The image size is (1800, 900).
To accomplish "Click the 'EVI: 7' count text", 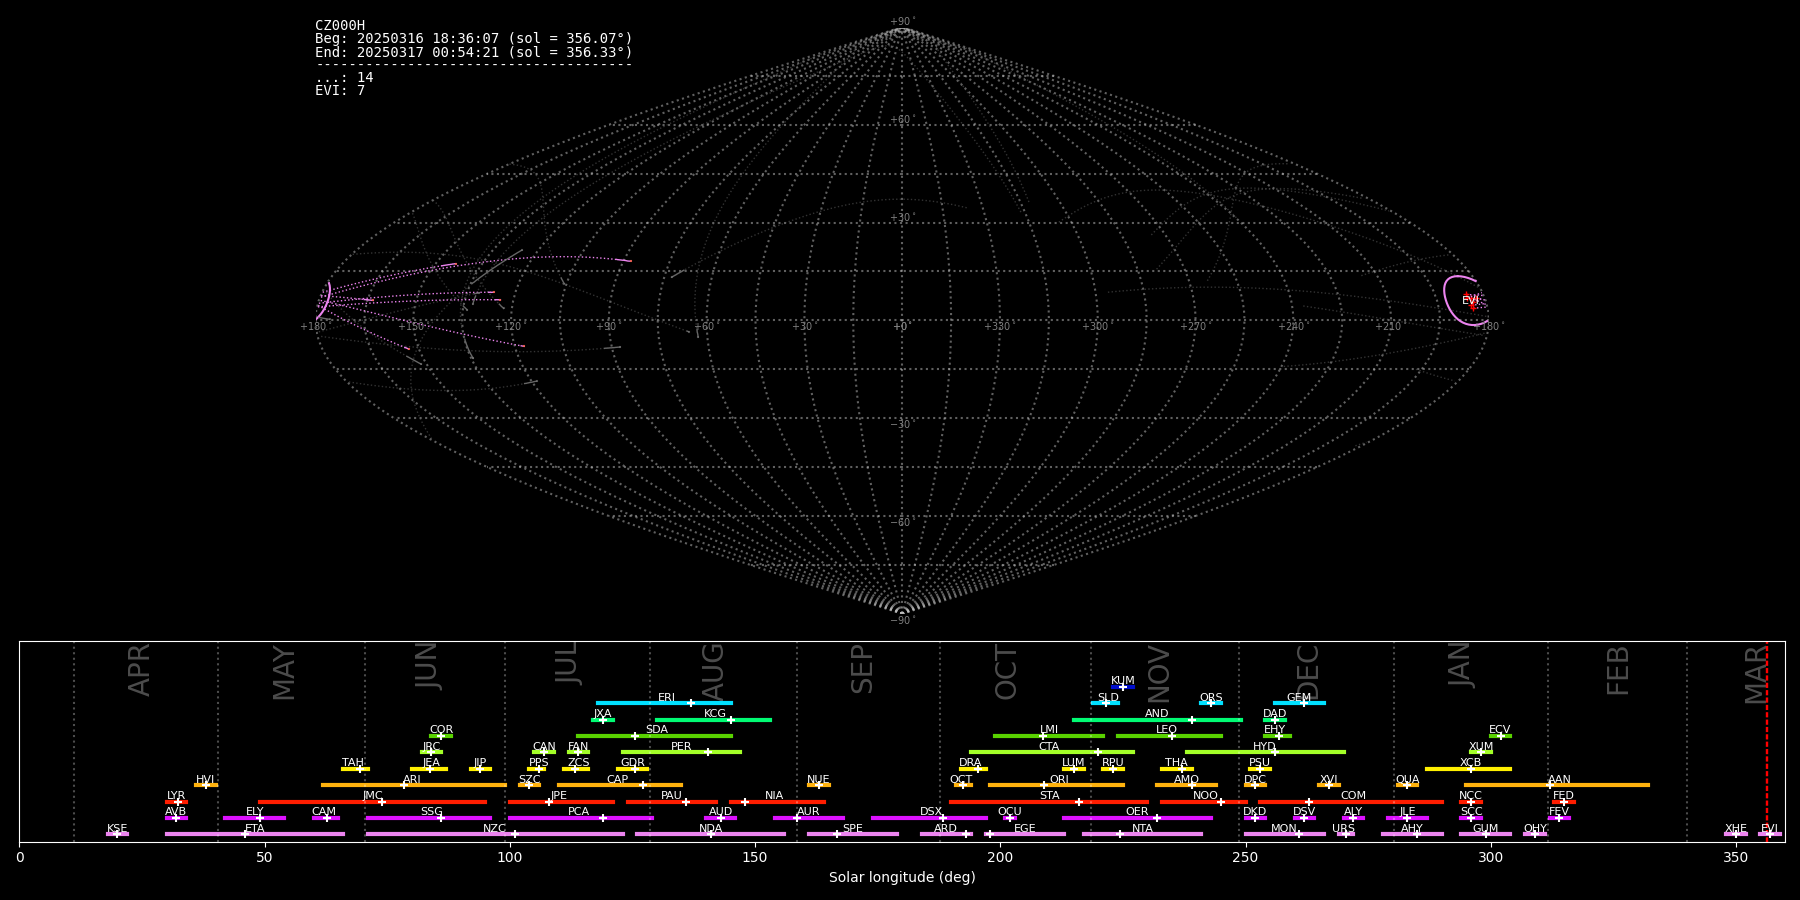I will pyautogui.click(x=340, y=90).
